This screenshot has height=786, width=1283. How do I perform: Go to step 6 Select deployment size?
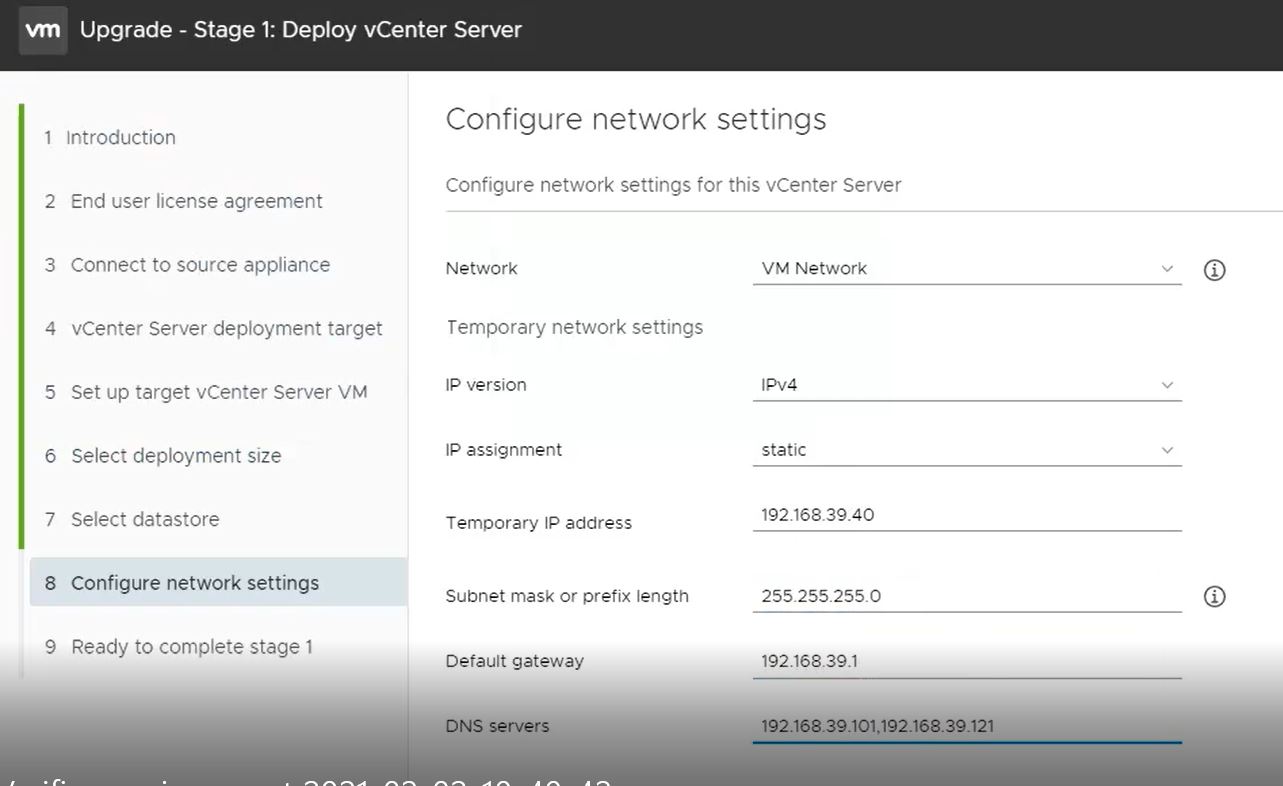pyautogui.click(x=163, y=456)
